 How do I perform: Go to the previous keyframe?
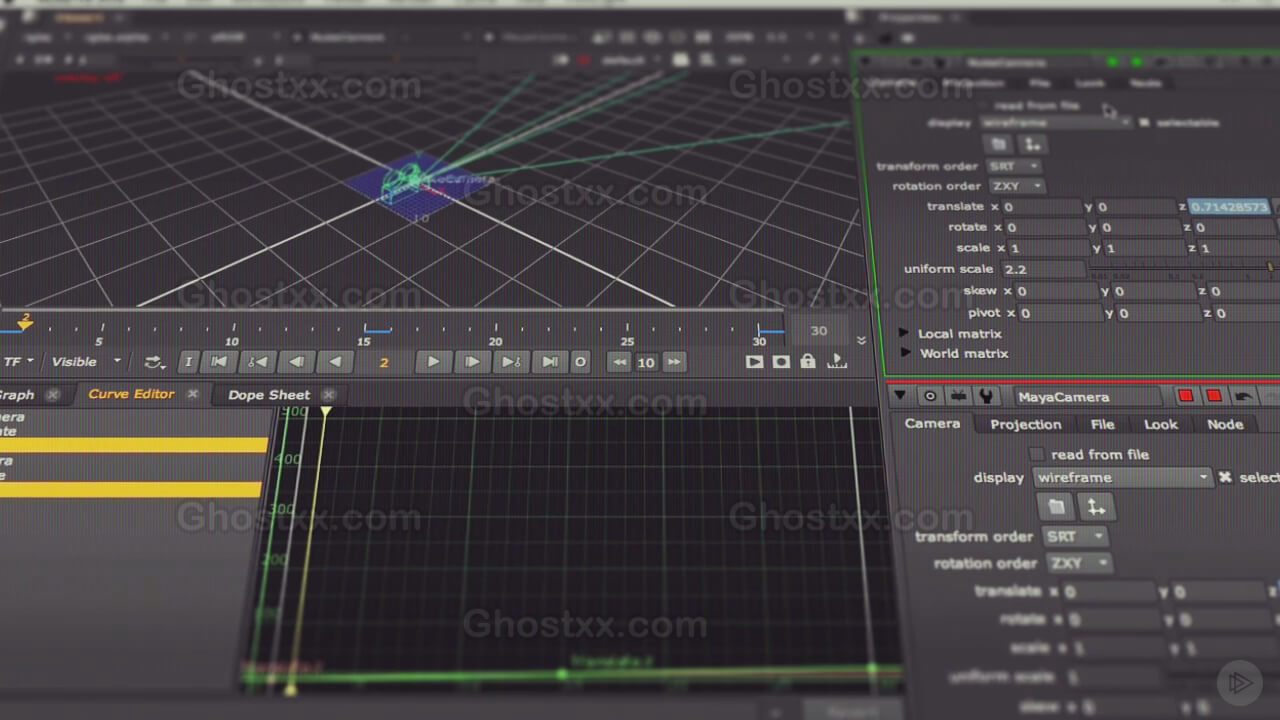pyautogui.click(x=258, y=362)
